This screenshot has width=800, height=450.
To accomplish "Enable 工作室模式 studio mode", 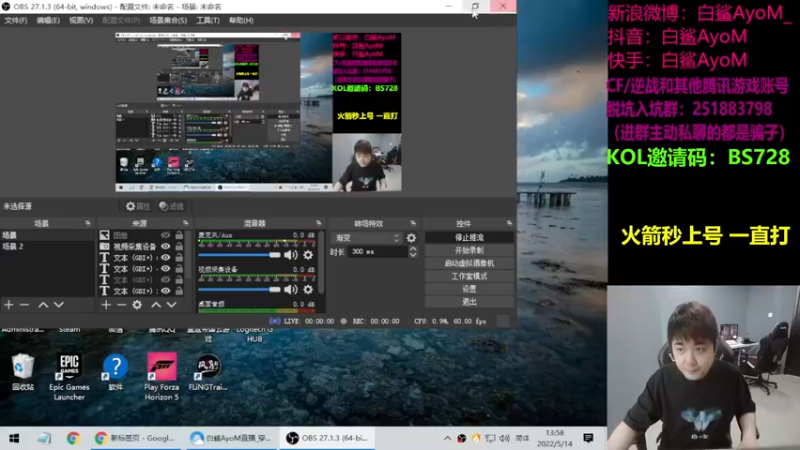I will pos(469,276).
